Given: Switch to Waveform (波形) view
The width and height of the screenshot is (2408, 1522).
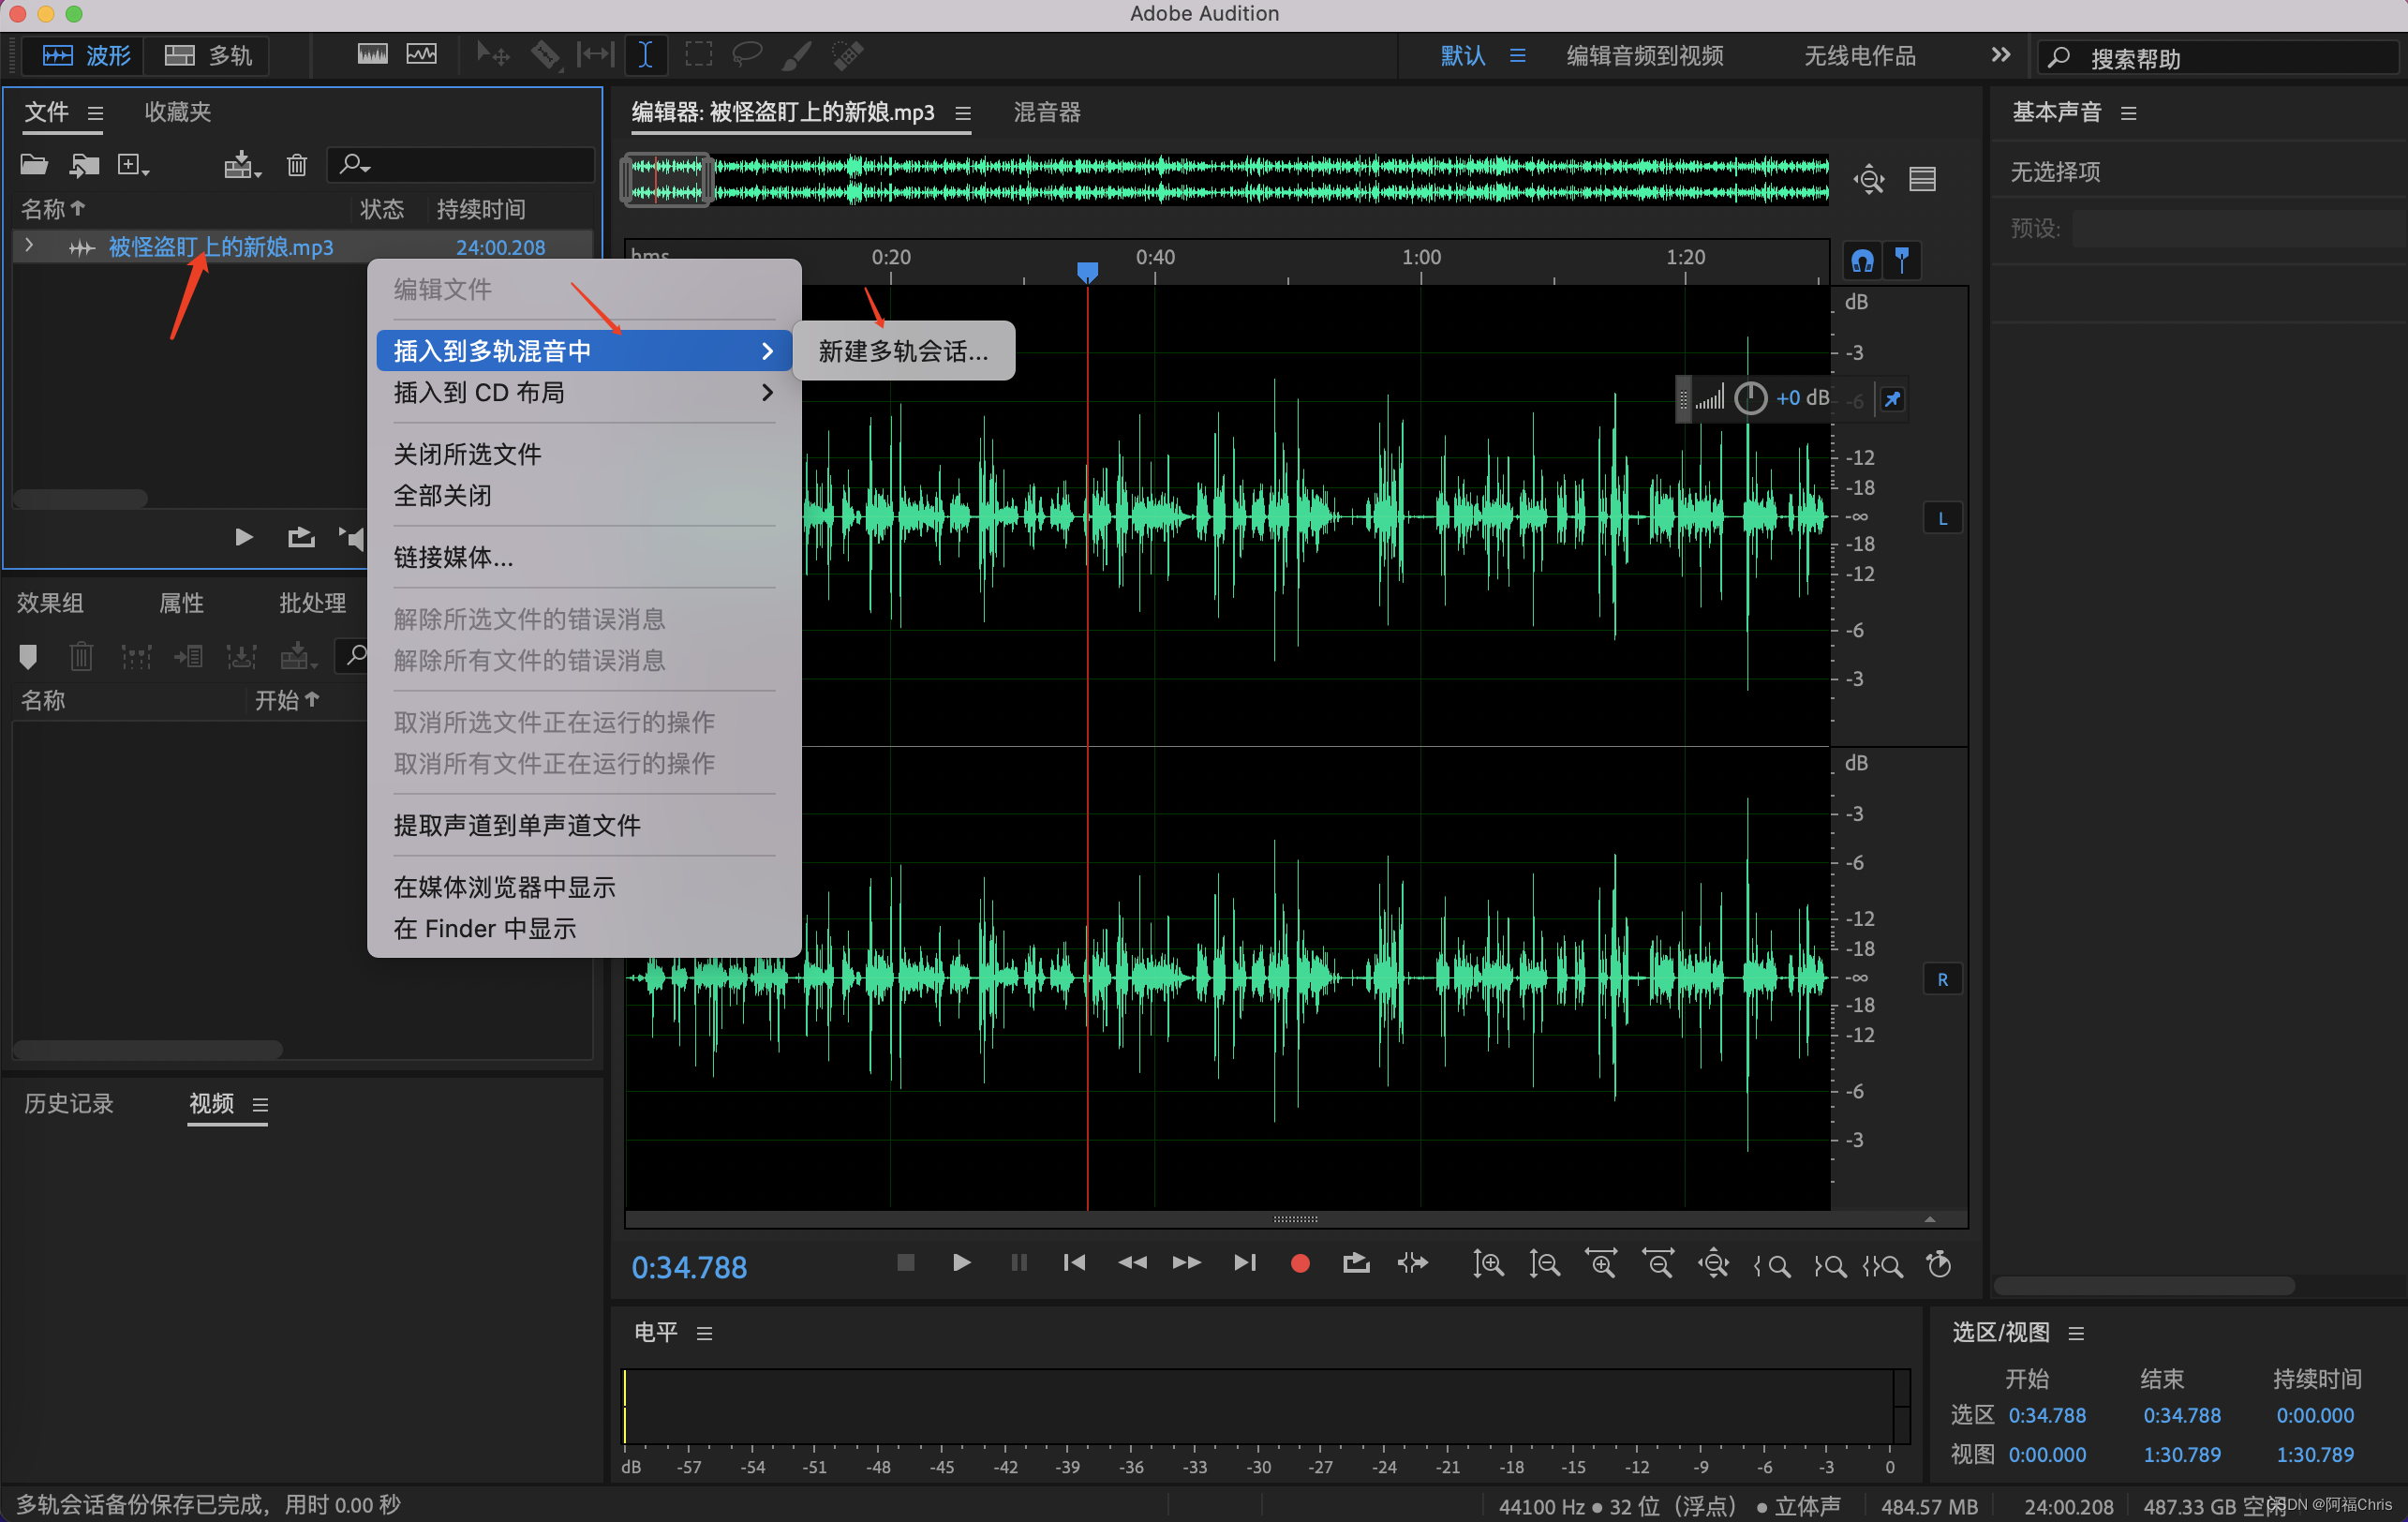Looking at the screenshot, I should [86, 55].
